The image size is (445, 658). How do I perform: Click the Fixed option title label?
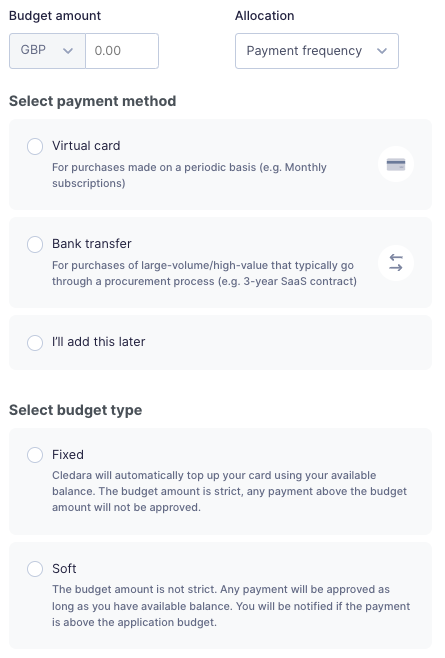[x=68, y=454]
